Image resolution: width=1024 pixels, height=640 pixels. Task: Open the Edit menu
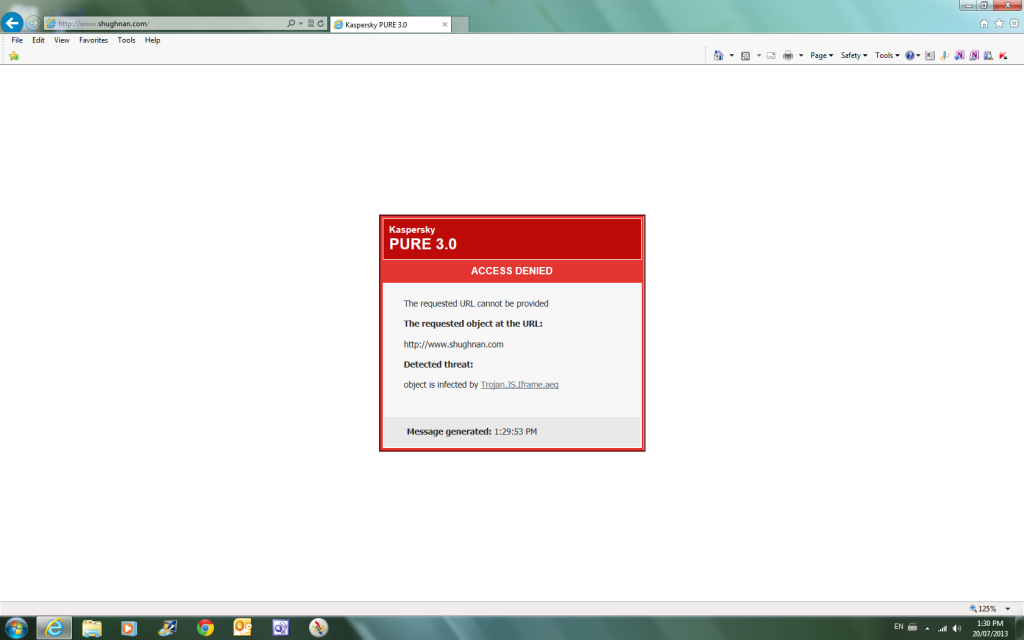pyautogui.click(x=39, y=40)
